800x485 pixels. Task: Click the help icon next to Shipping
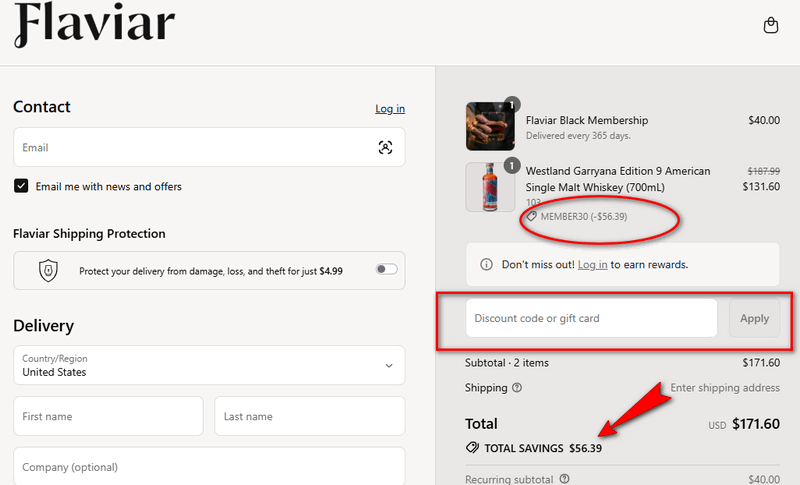[x=517, y=388]
